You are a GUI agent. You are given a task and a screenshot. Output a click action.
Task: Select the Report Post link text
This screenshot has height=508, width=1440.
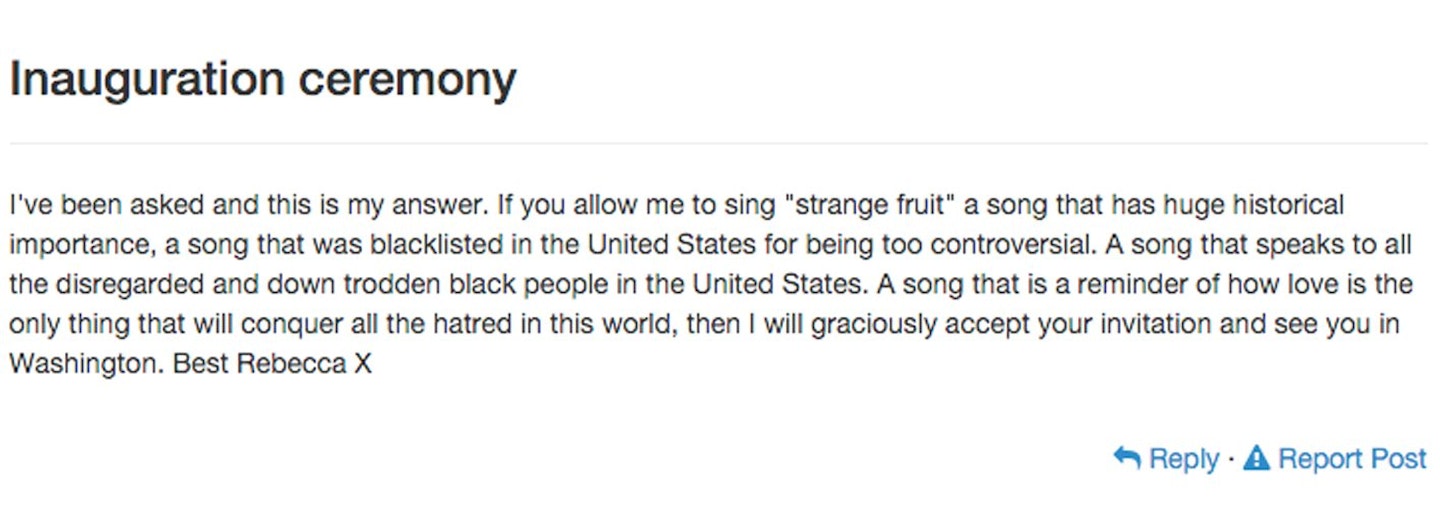click(1353, 459)
